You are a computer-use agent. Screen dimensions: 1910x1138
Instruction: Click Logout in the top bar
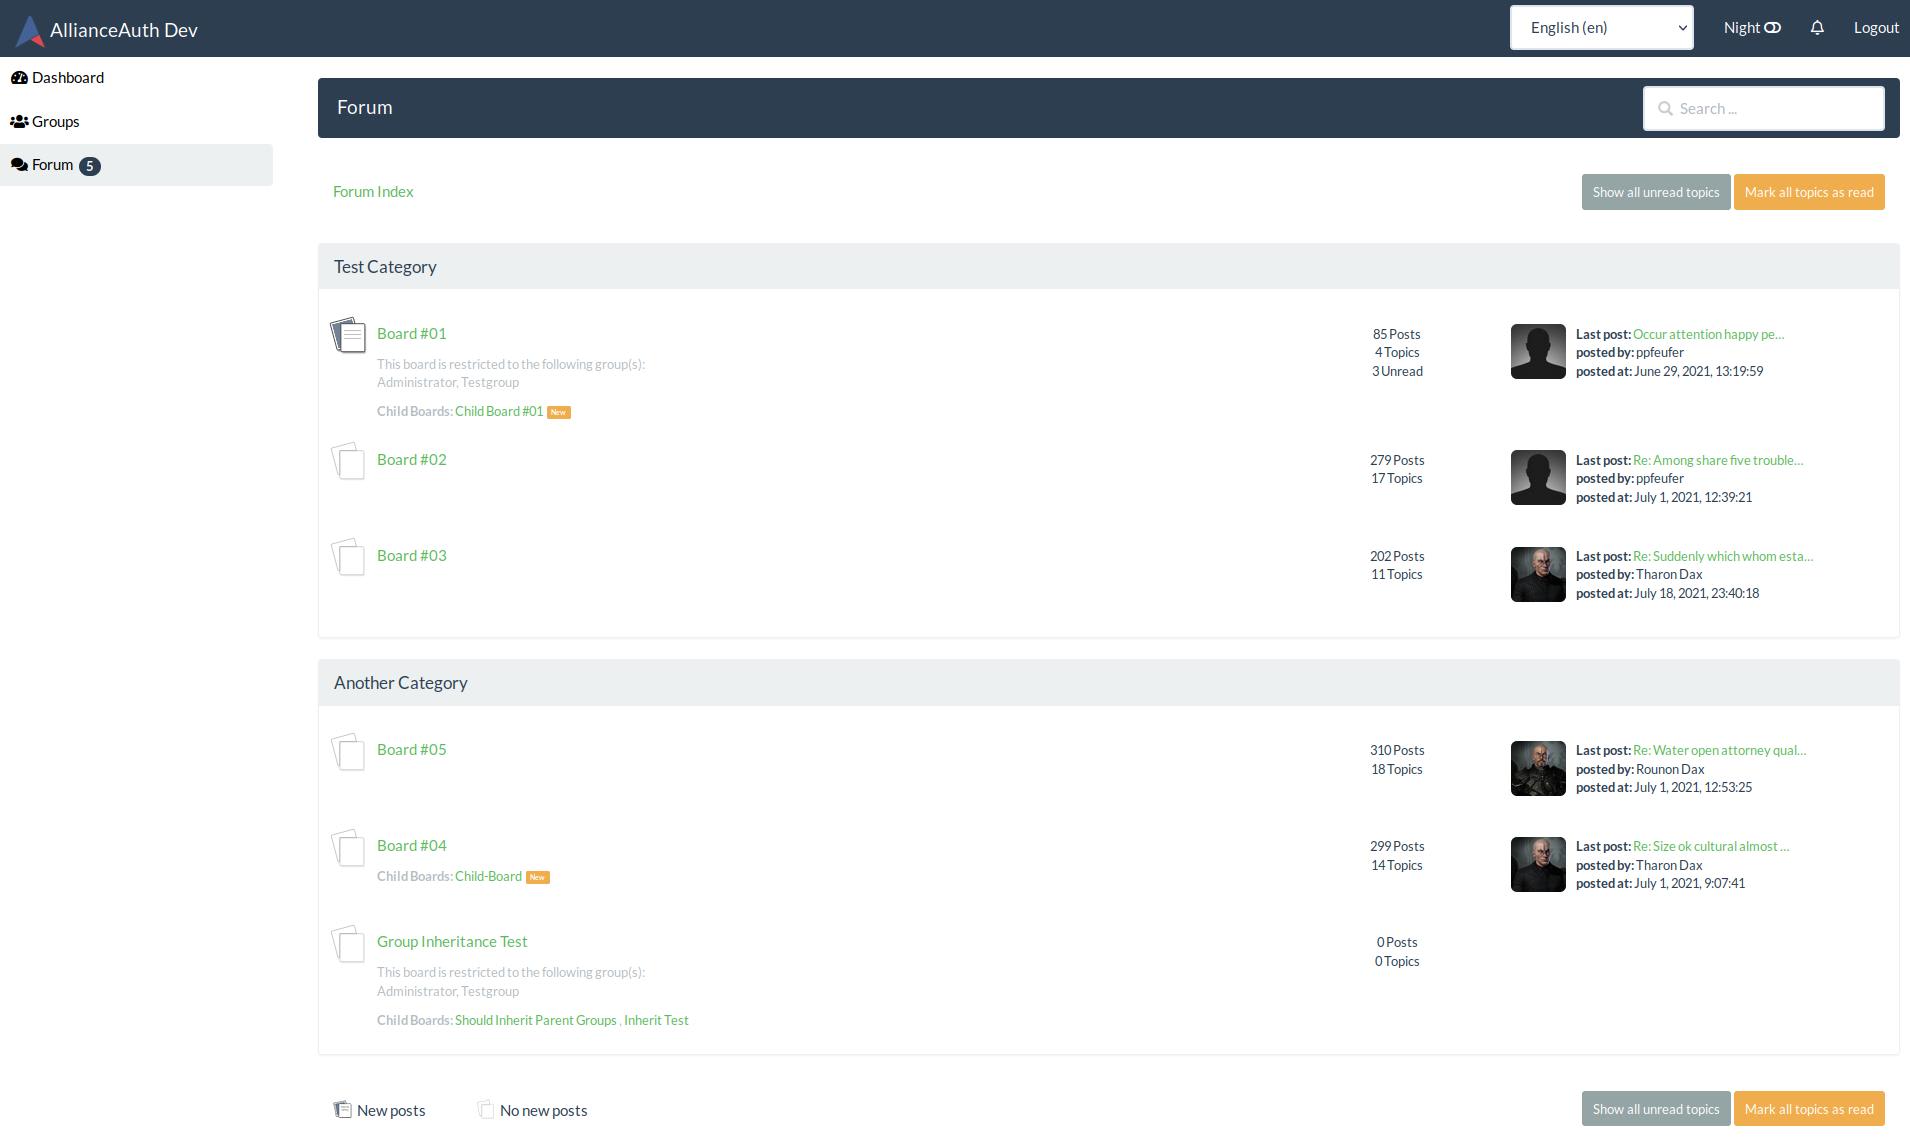[1876, 27]
